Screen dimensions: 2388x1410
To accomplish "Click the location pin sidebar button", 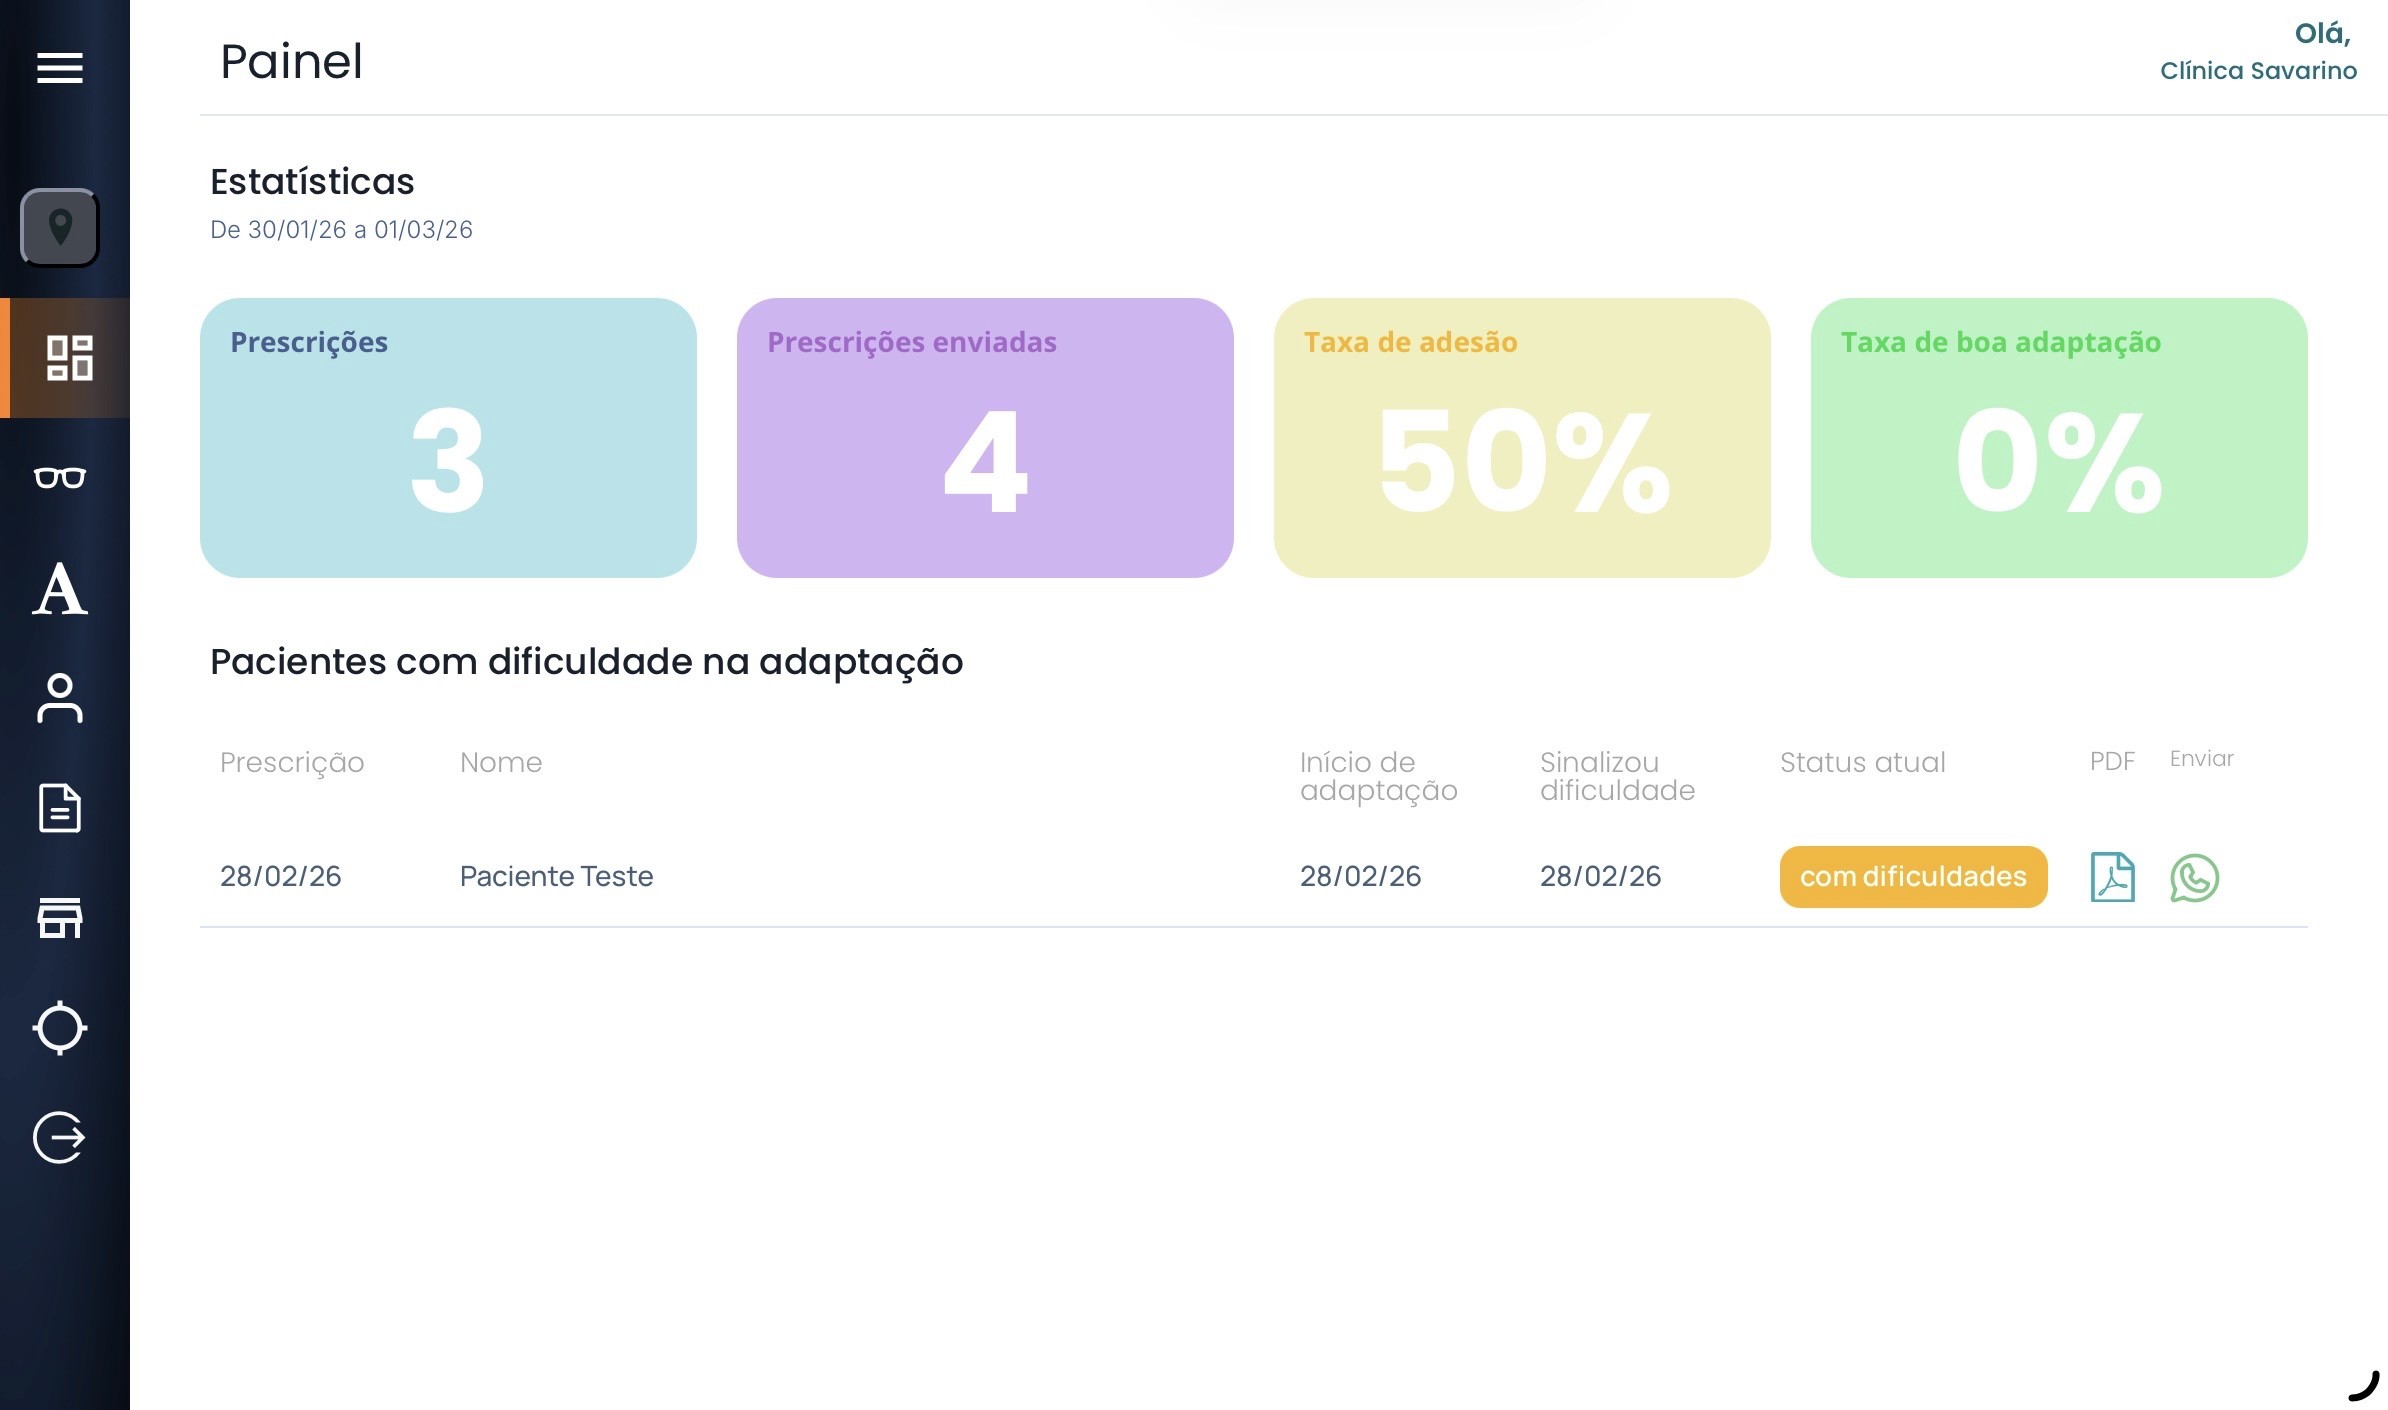I will point(60,228).
